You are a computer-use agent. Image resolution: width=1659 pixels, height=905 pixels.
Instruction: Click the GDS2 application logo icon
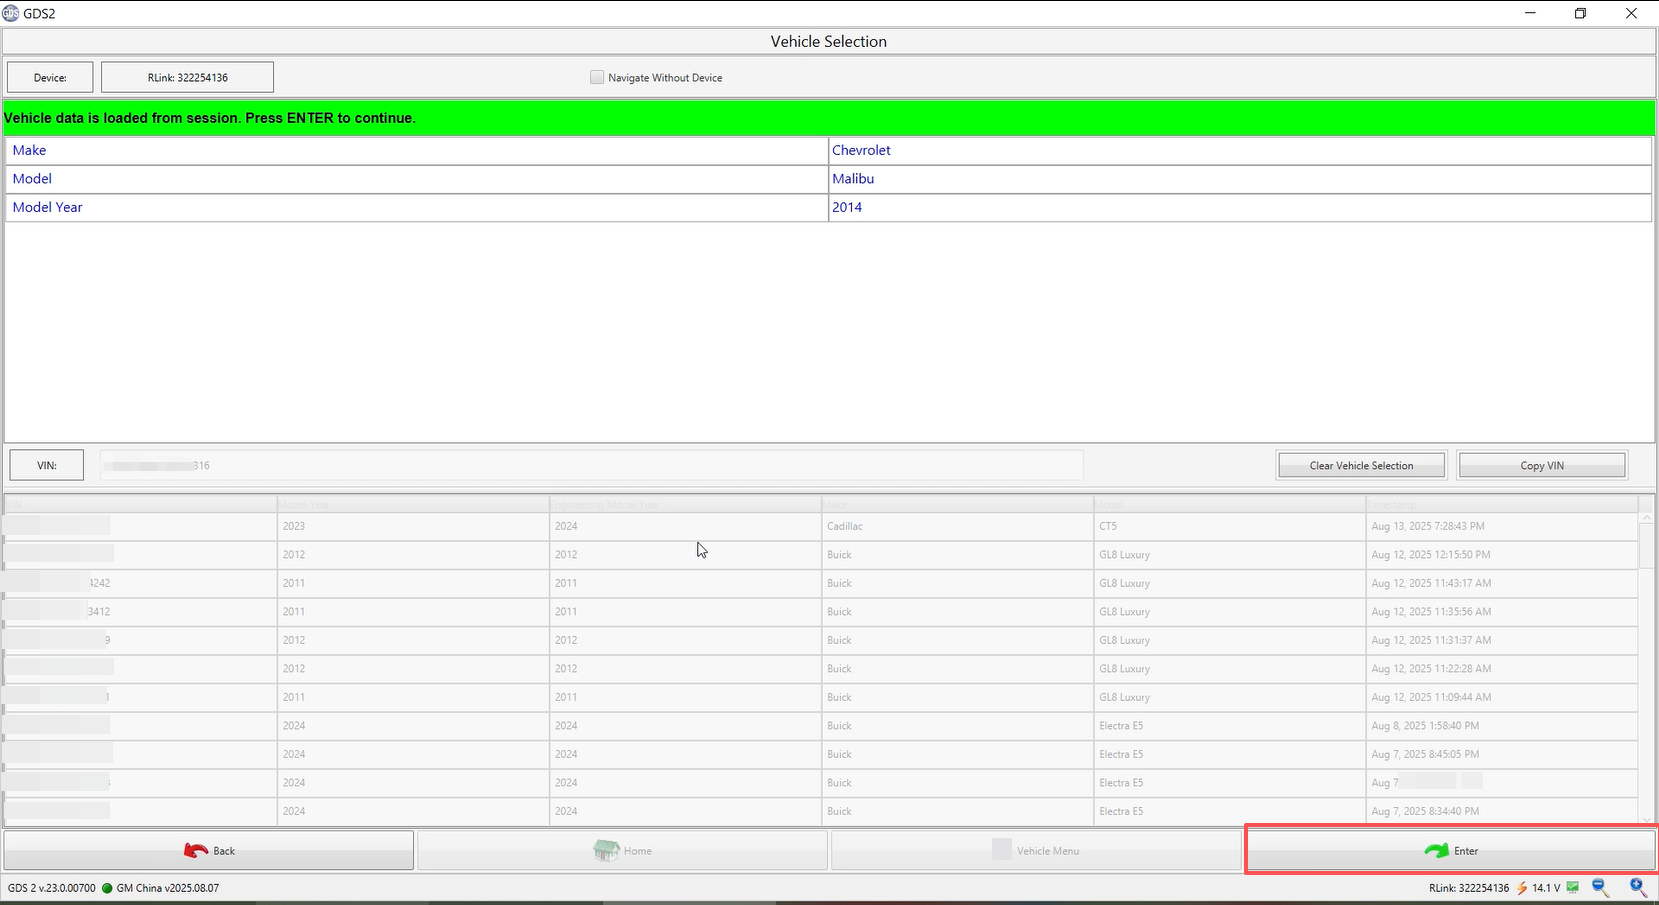click(11, 14)
